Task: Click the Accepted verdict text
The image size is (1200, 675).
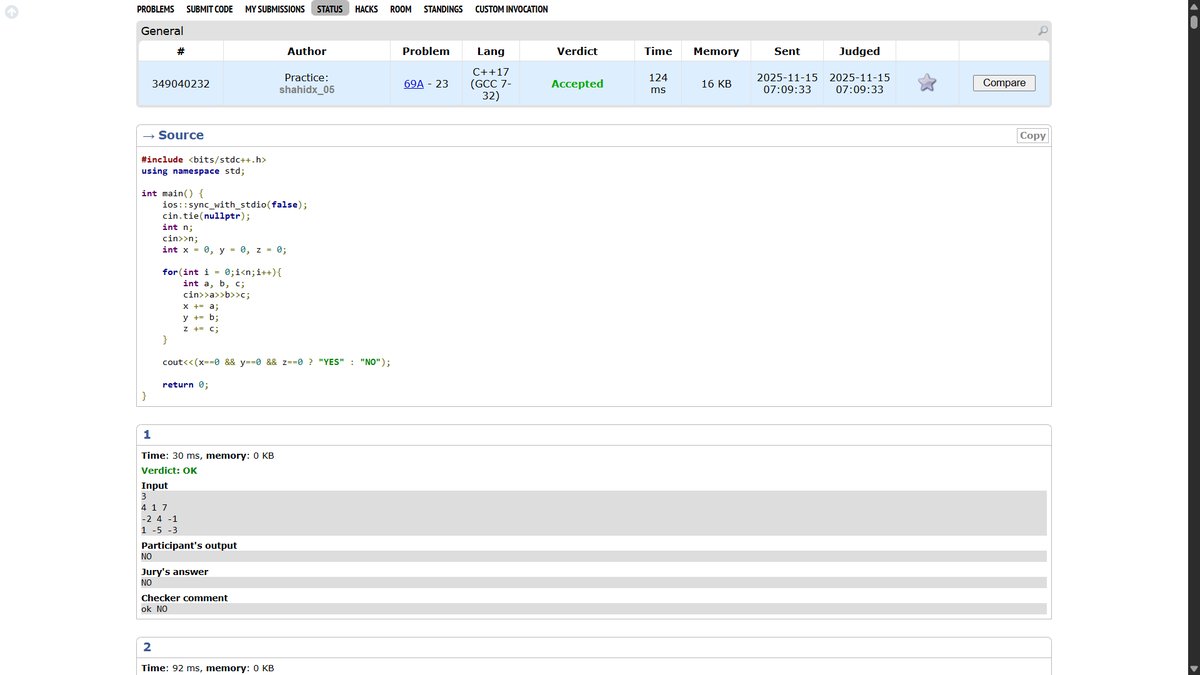Action: pos(577,84)
